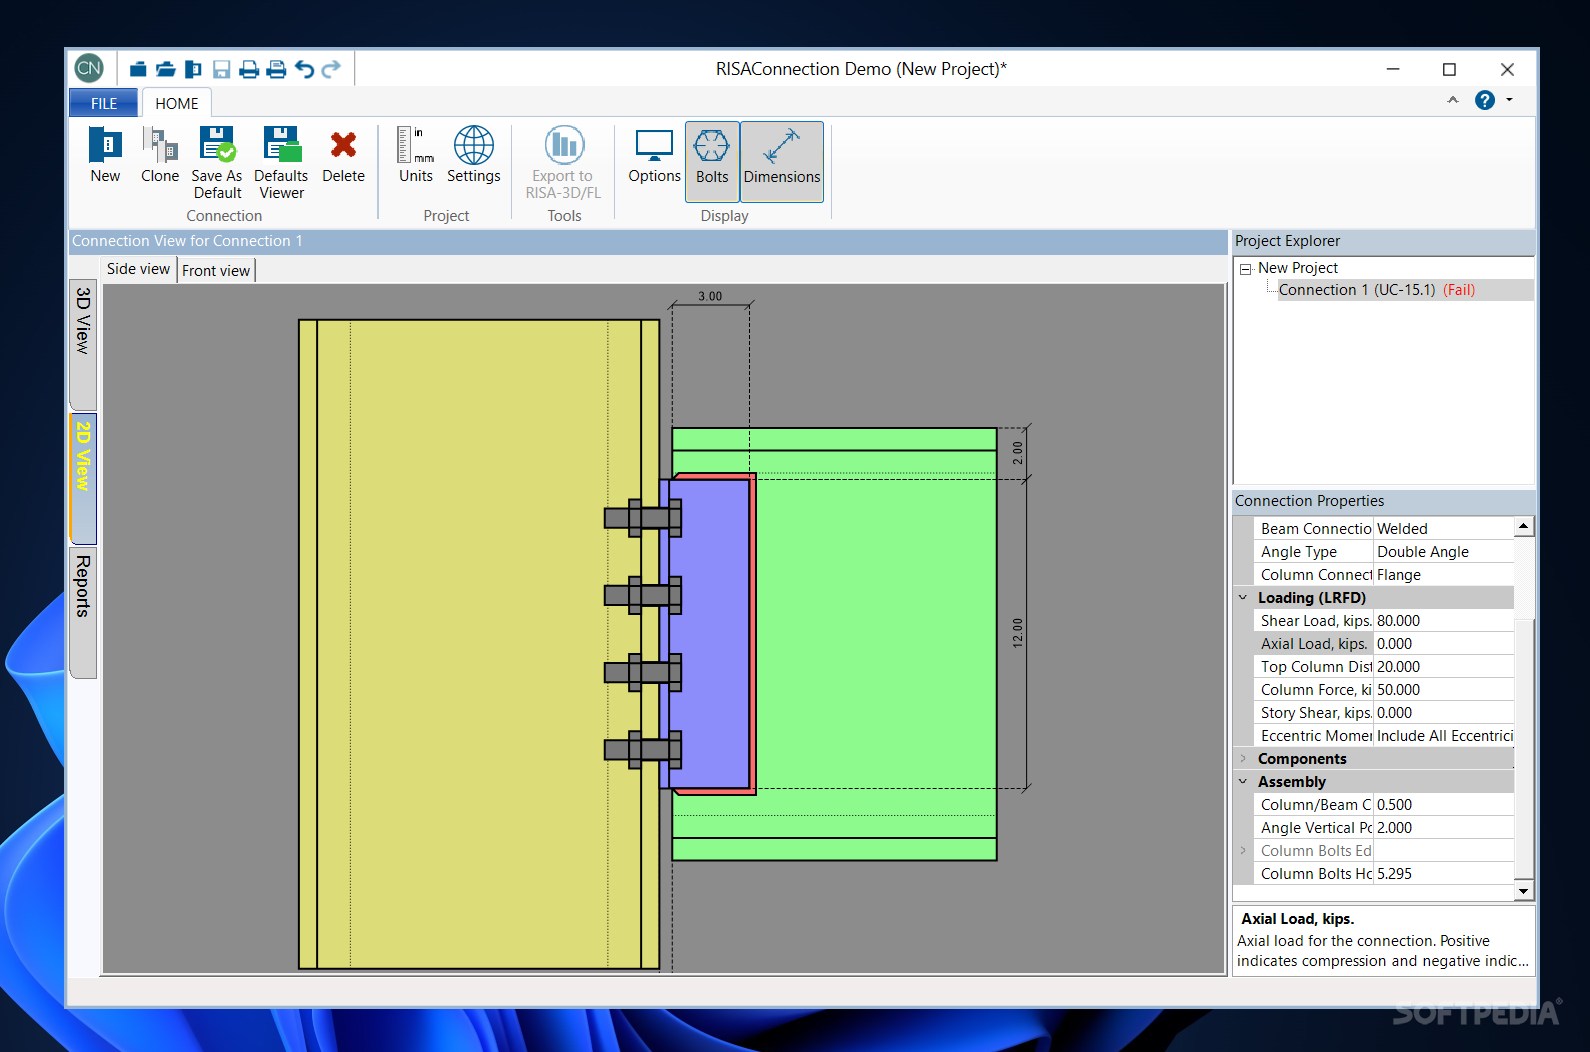Delete the connection with the red X

(x=343, y=155)
